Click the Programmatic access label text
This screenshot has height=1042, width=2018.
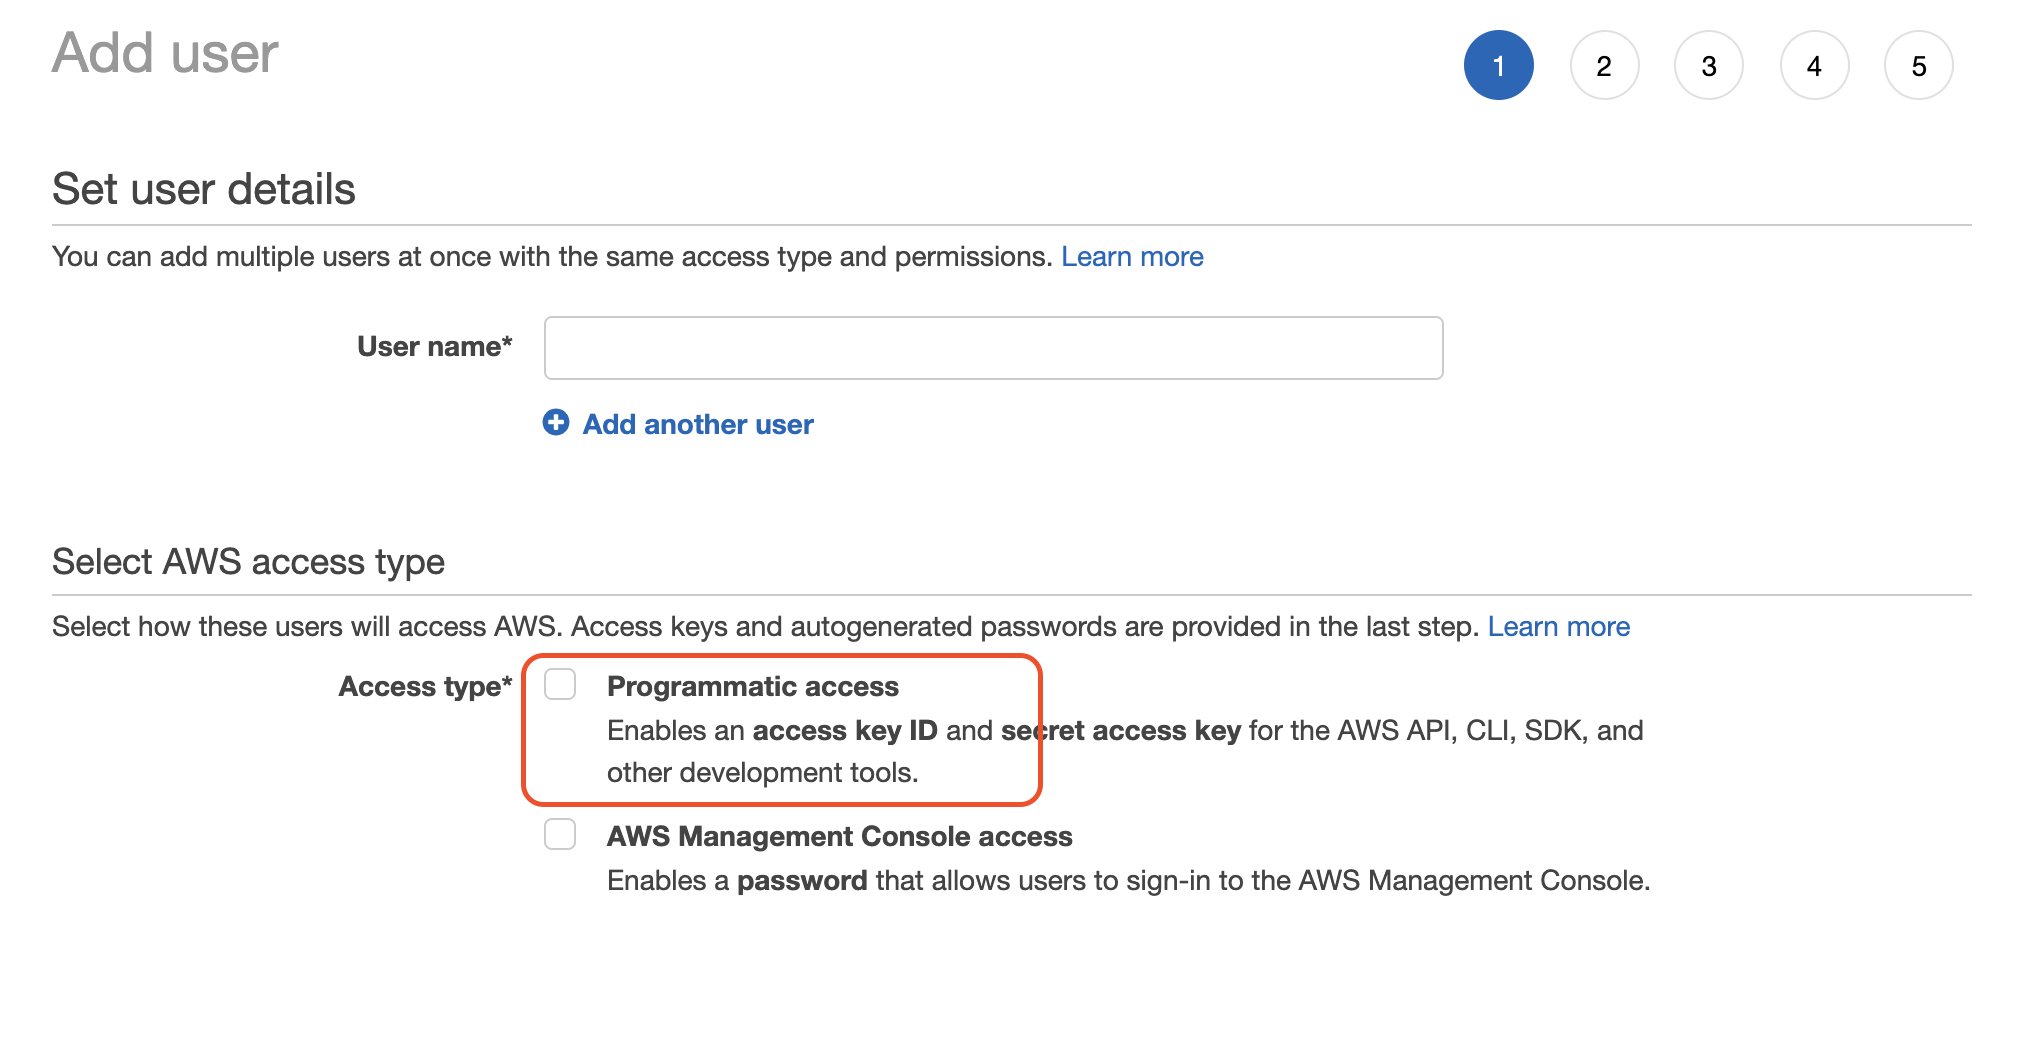pos(752,687)
